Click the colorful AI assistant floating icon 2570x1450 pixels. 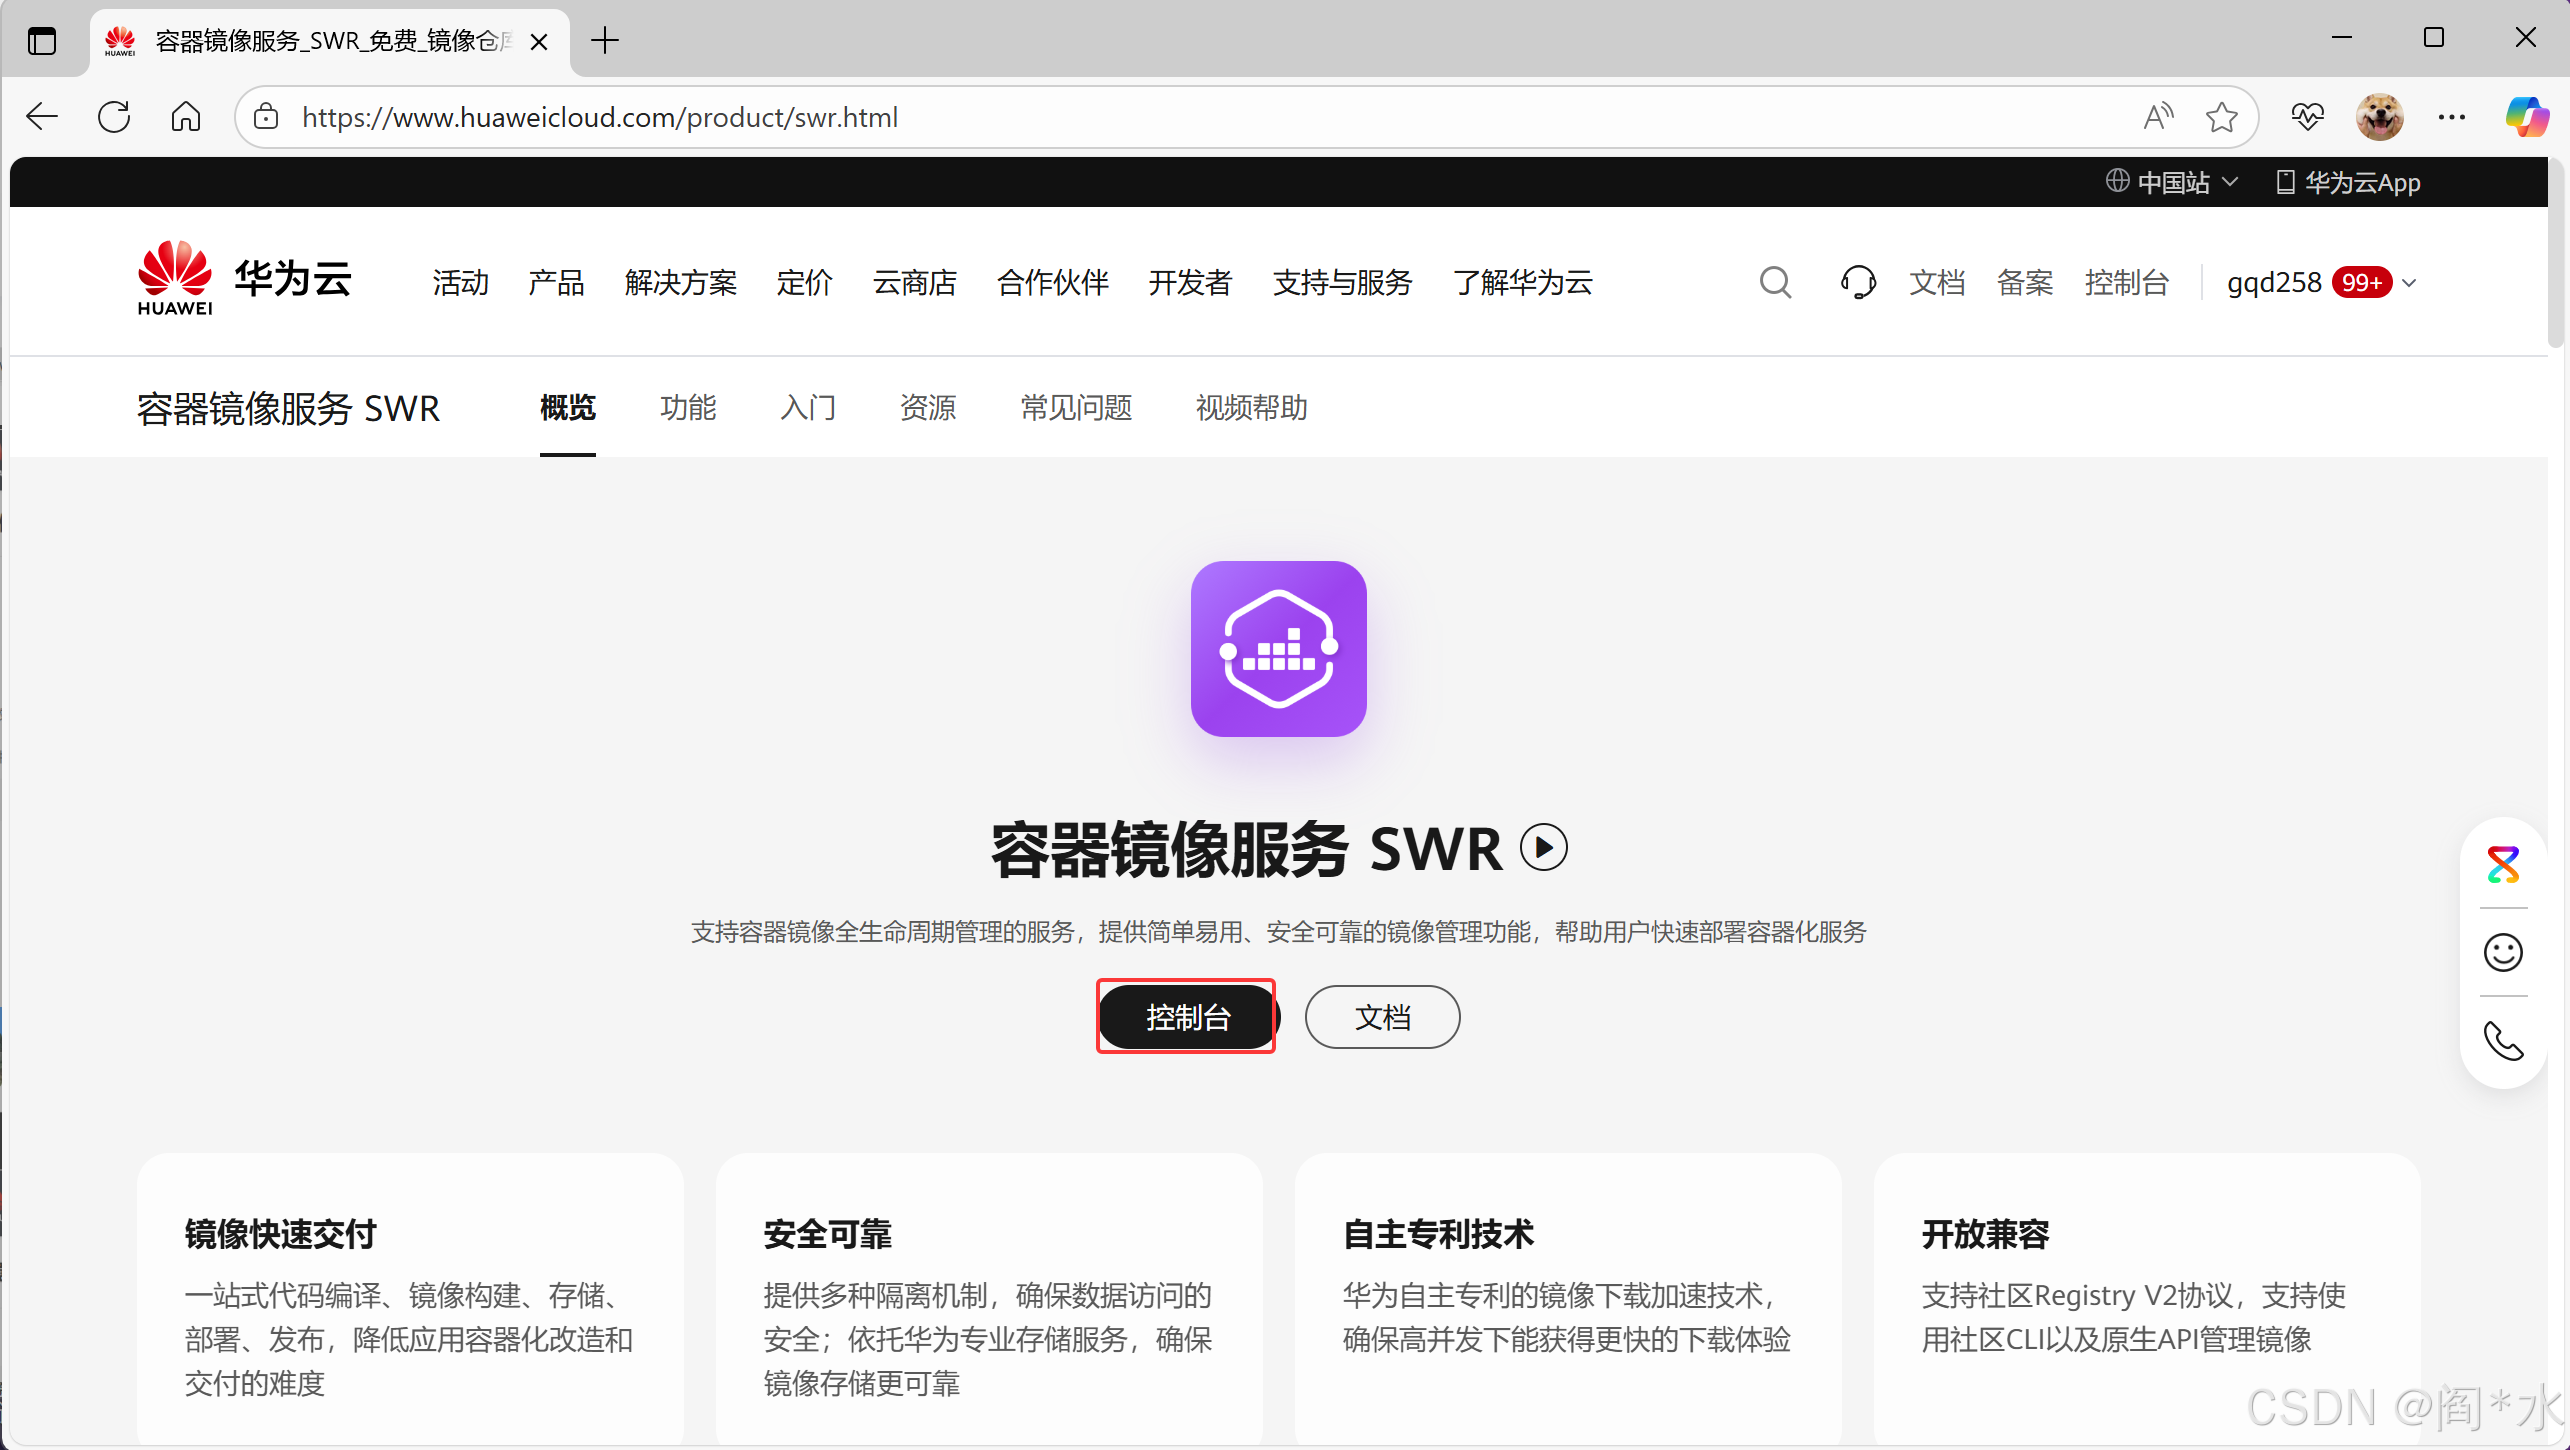[2503, 865]
